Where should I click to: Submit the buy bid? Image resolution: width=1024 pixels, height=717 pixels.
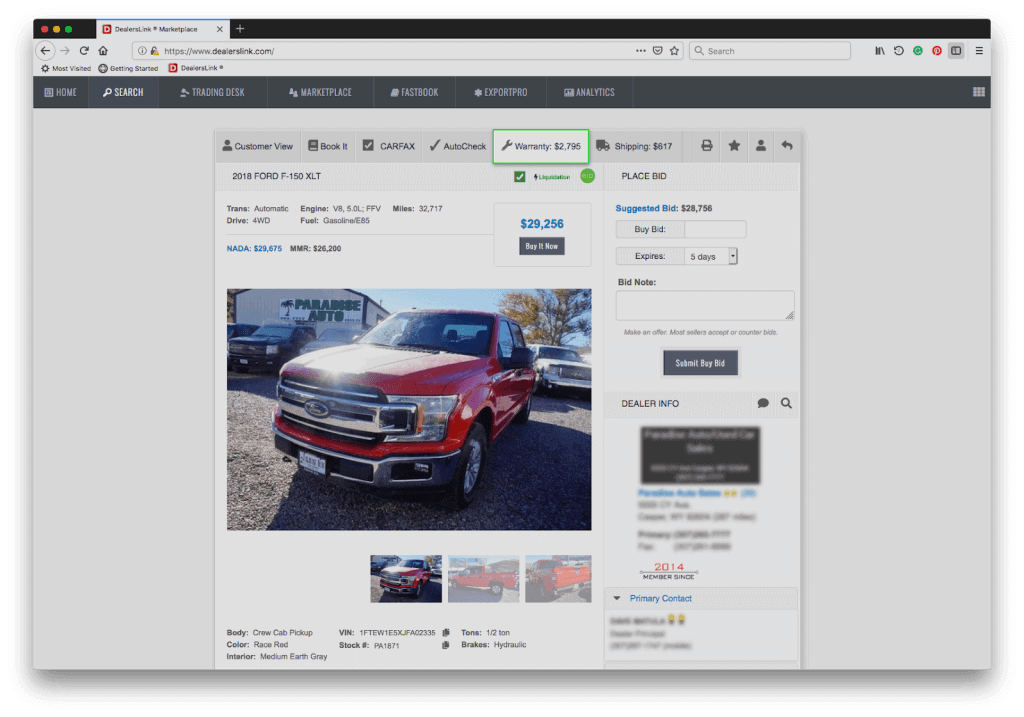[x=700, y=363]
